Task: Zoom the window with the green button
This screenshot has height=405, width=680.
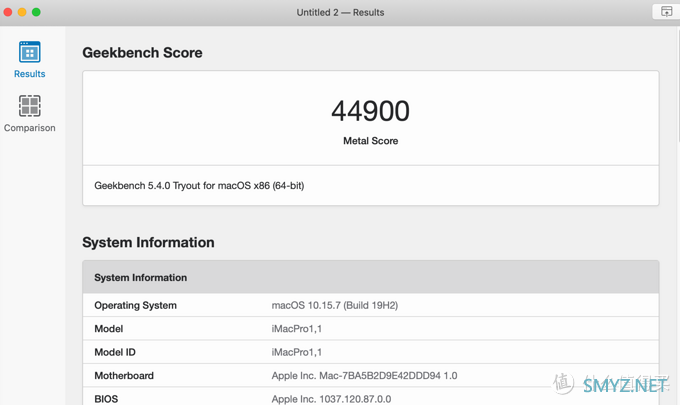Action: click(x=36, y=12)
